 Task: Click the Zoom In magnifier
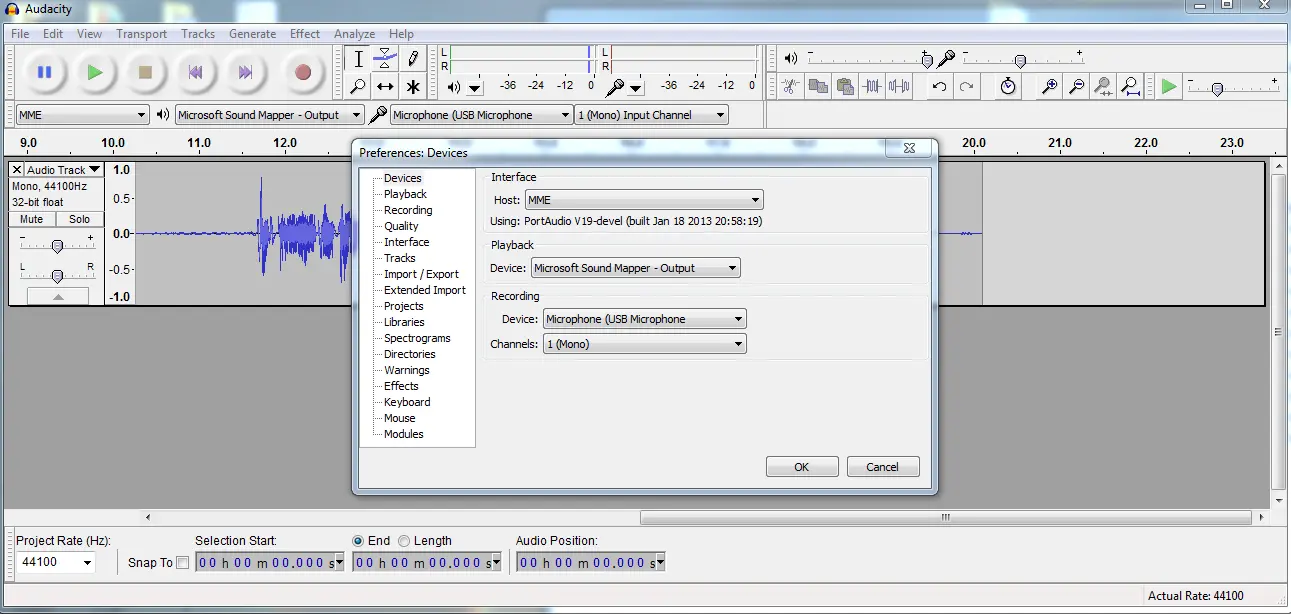[x=1049, y=86]
